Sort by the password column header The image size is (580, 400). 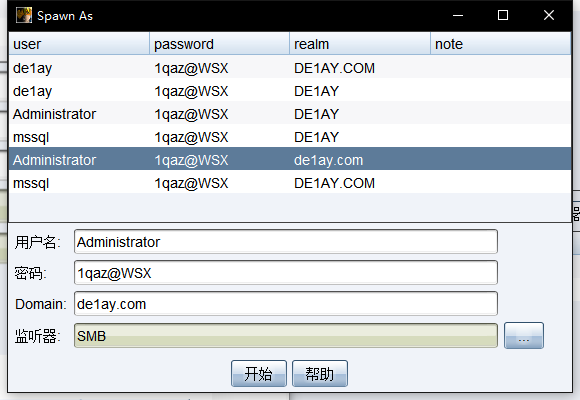click(219, 44)
